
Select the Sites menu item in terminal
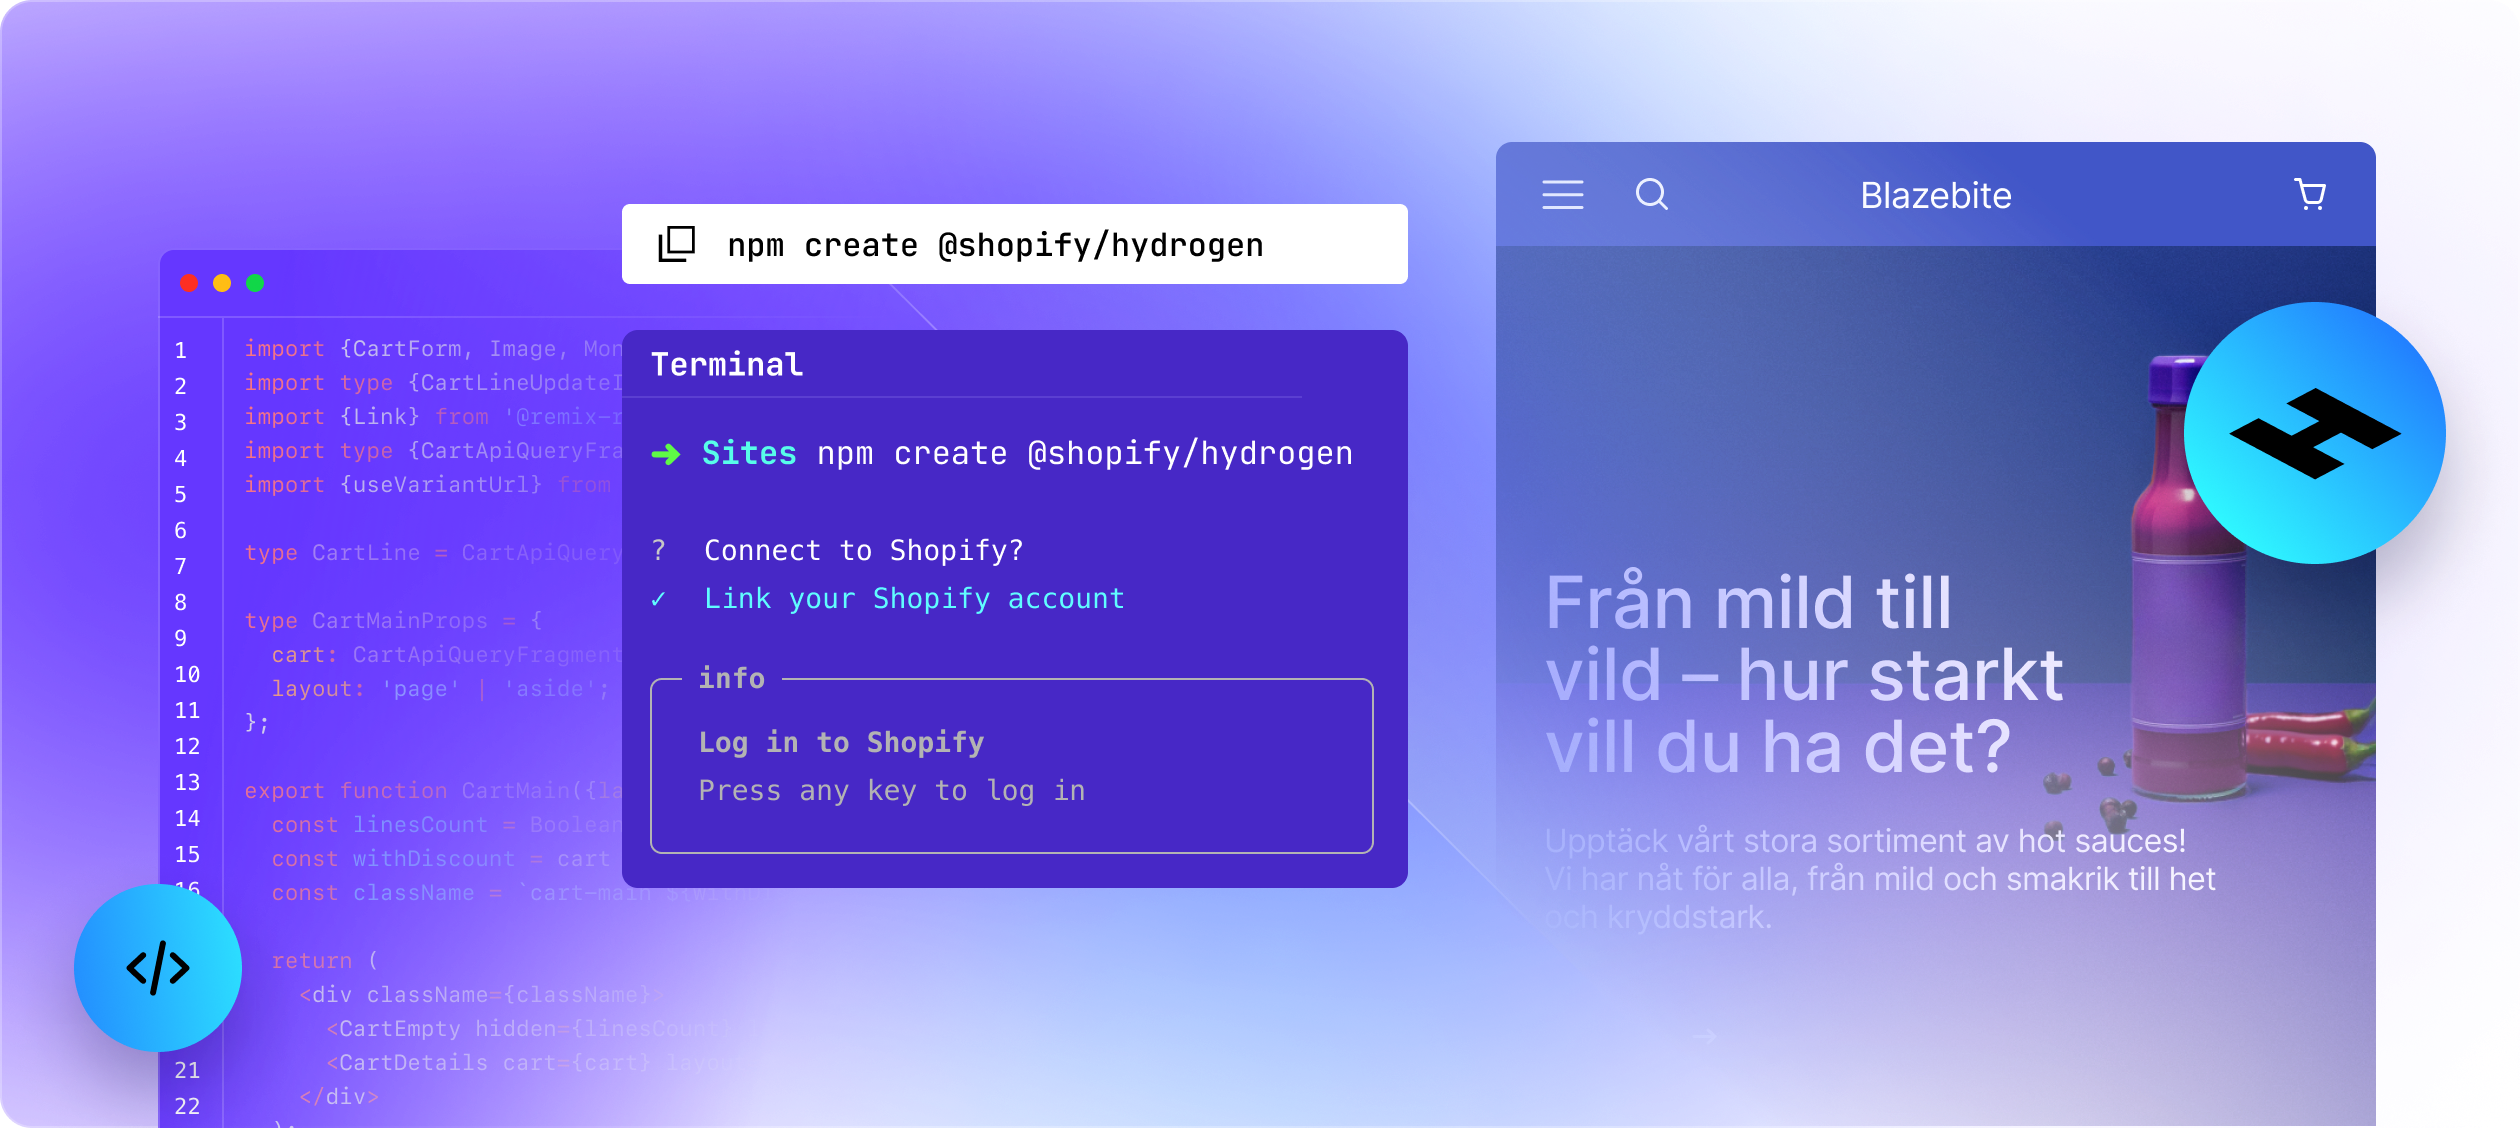click(738, 452)
